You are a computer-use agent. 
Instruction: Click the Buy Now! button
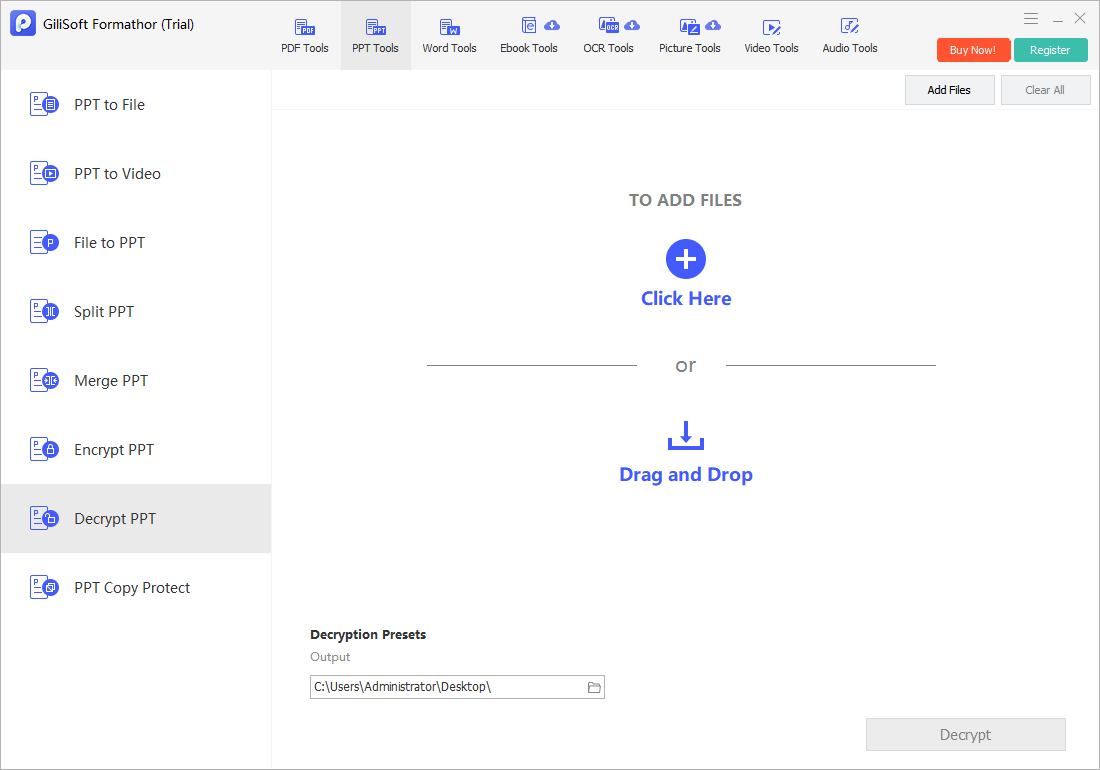[973, 50]
